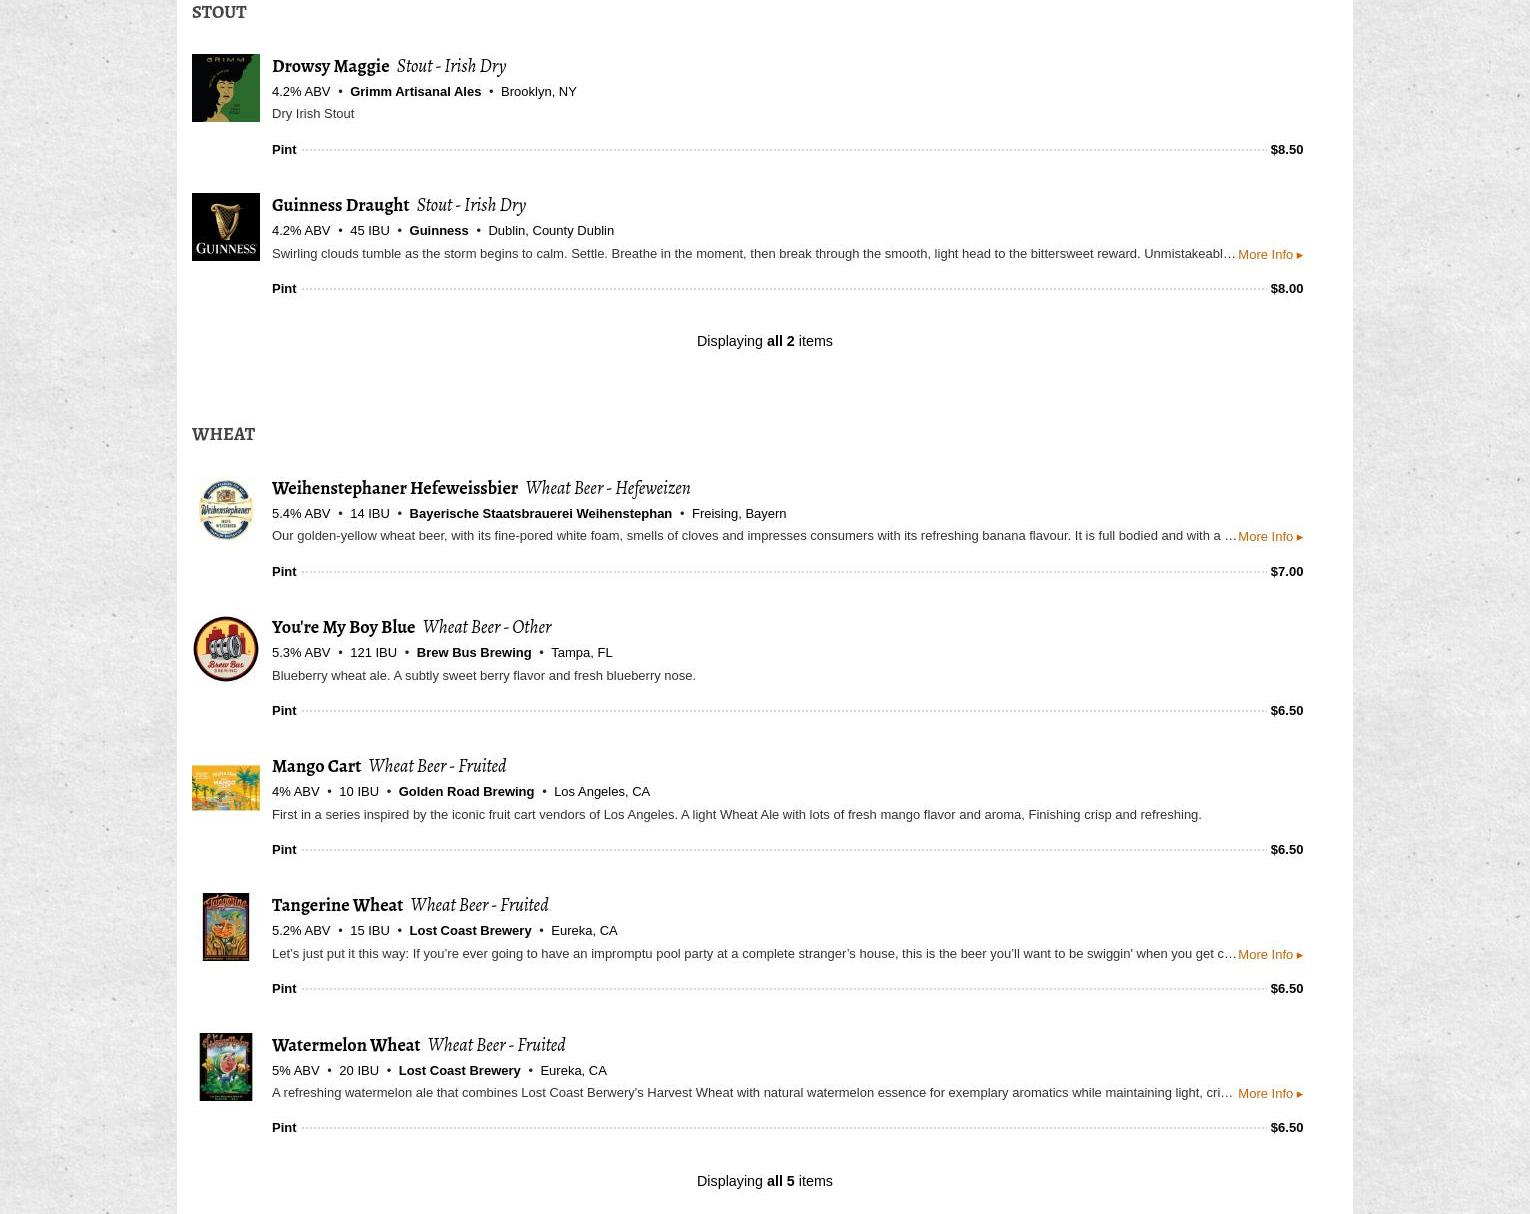
Task: Click the Brew Bus Brewing logo
Action: coord(225,649)
